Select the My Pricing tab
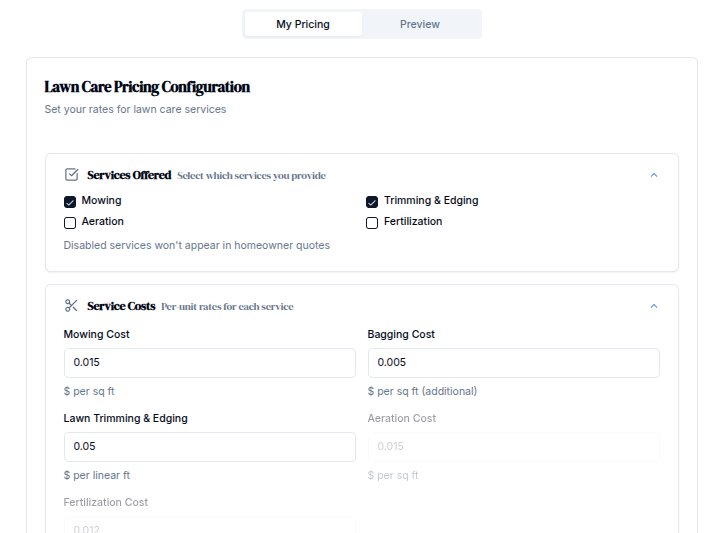 tap(303, 24)
